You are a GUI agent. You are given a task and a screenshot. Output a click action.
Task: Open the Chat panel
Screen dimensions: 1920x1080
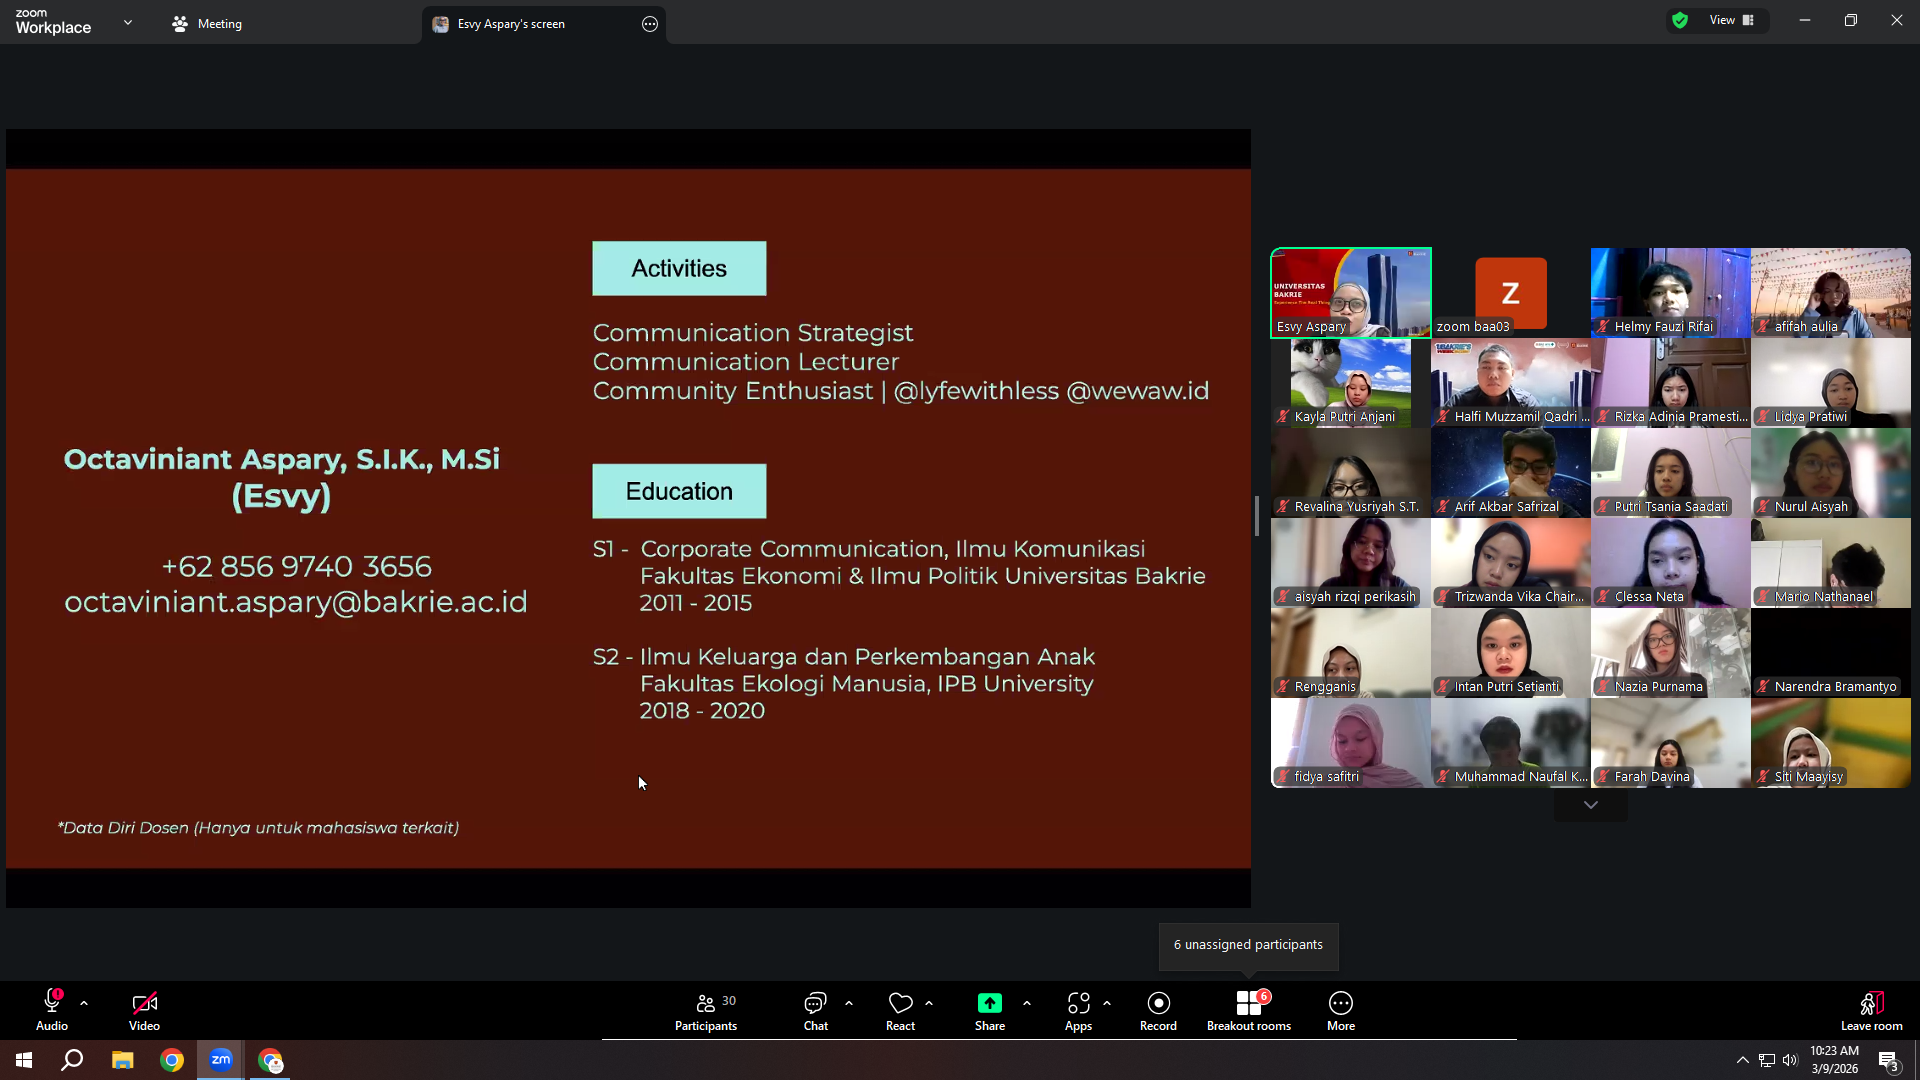tap(816, 1011)
